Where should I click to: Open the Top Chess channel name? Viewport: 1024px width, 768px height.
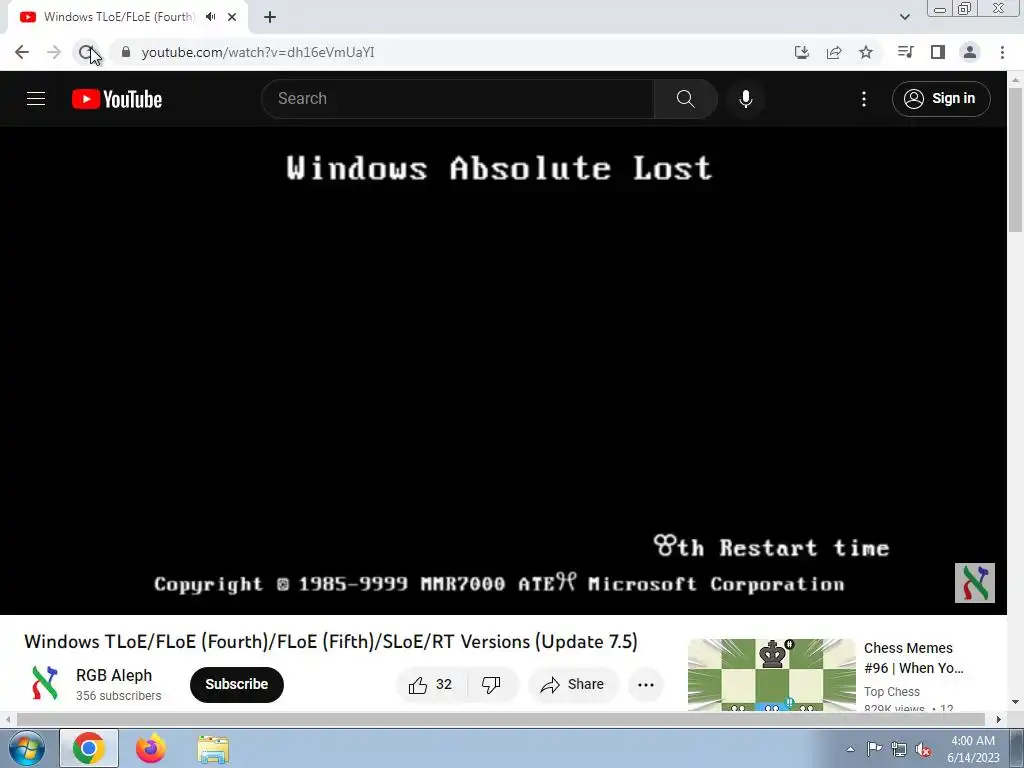pos(891,692)
